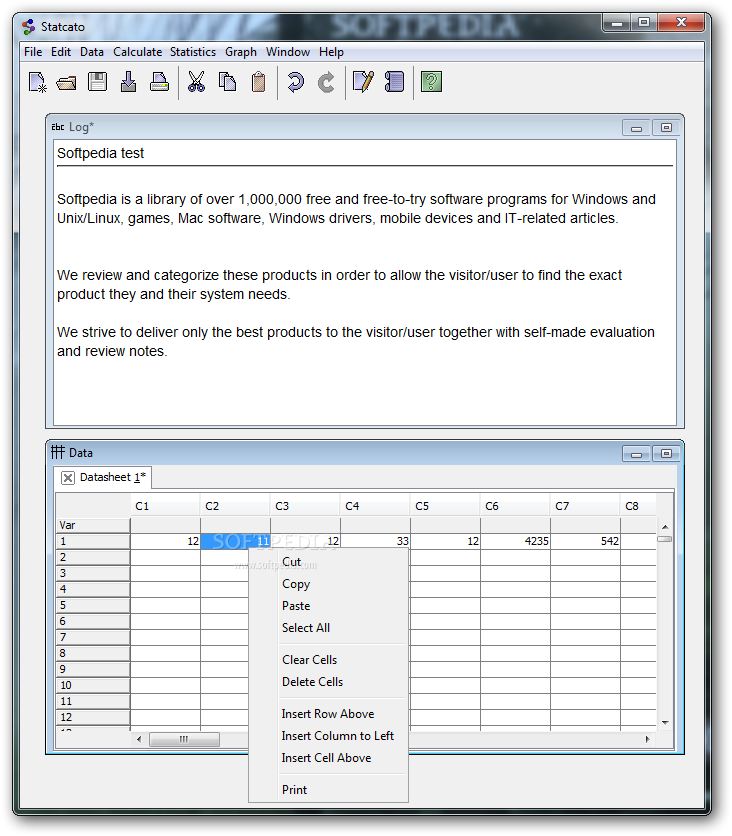Open the Data menu
This screenshot has height=836, width=732.
click(x=92, y=52)
